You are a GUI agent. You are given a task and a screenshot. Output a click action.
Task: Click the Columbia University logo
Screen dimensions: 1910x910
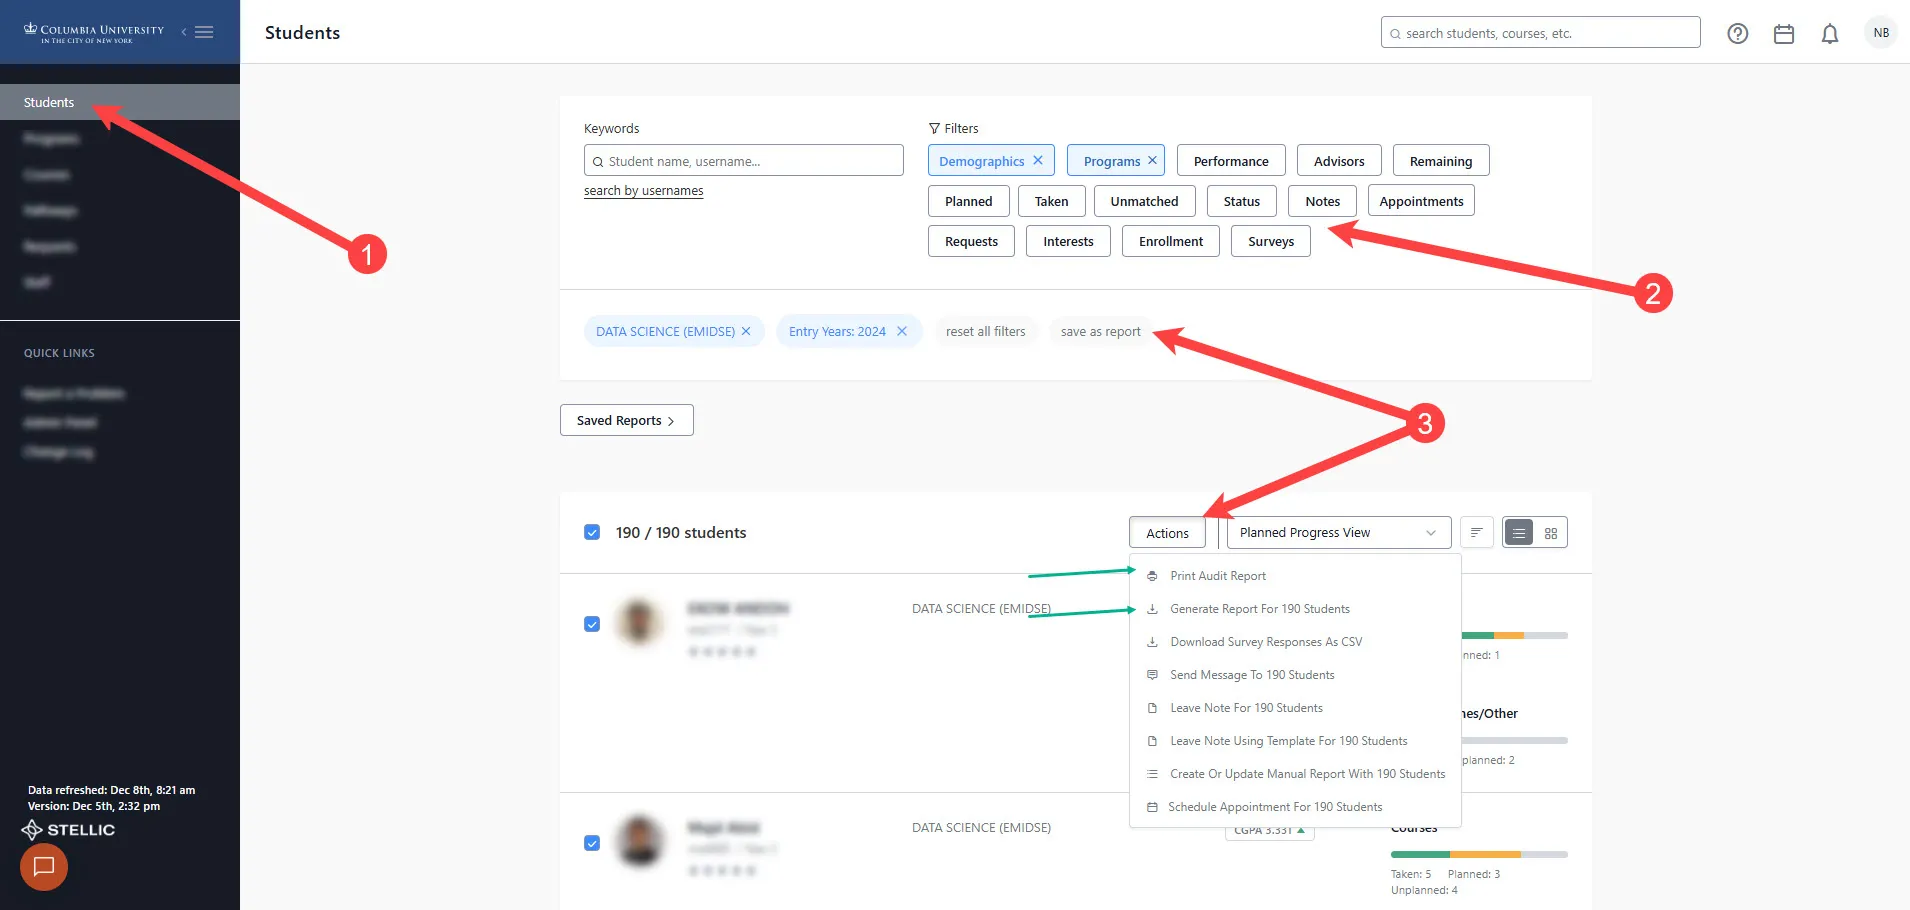tap(94, 32)
